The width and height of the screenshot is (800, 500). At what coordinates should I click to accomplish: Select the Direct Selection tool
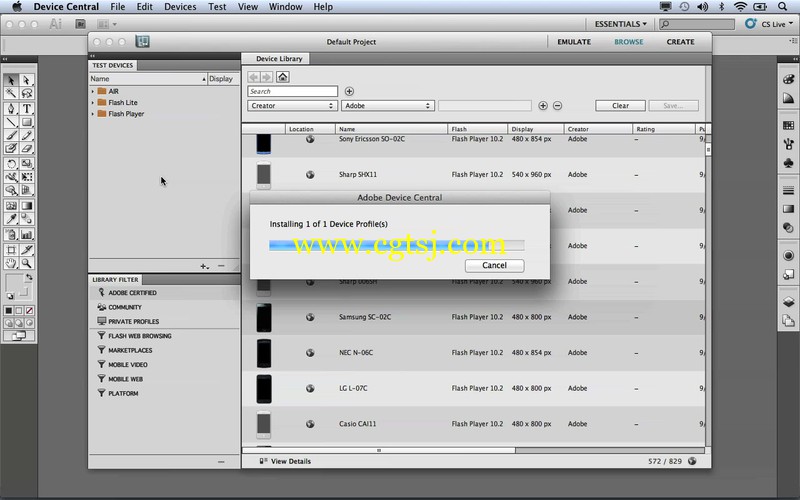tap(27, 80)
